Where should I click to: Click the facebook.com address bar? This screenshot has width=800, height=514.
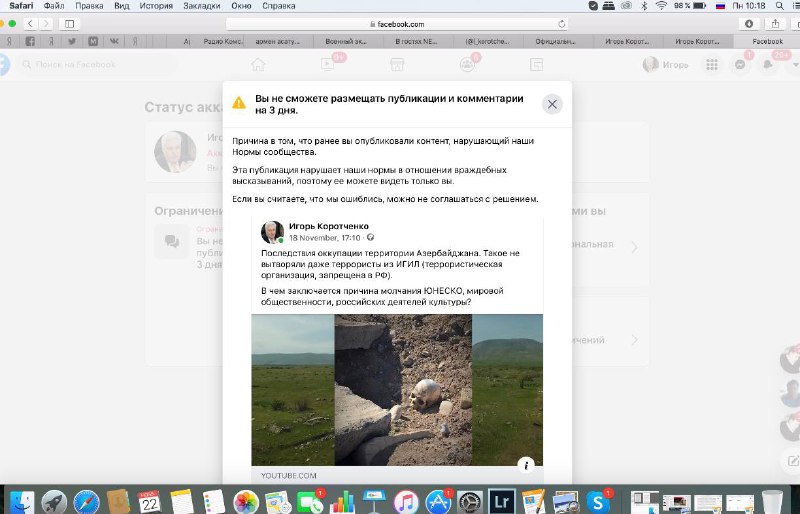[396, 24]
